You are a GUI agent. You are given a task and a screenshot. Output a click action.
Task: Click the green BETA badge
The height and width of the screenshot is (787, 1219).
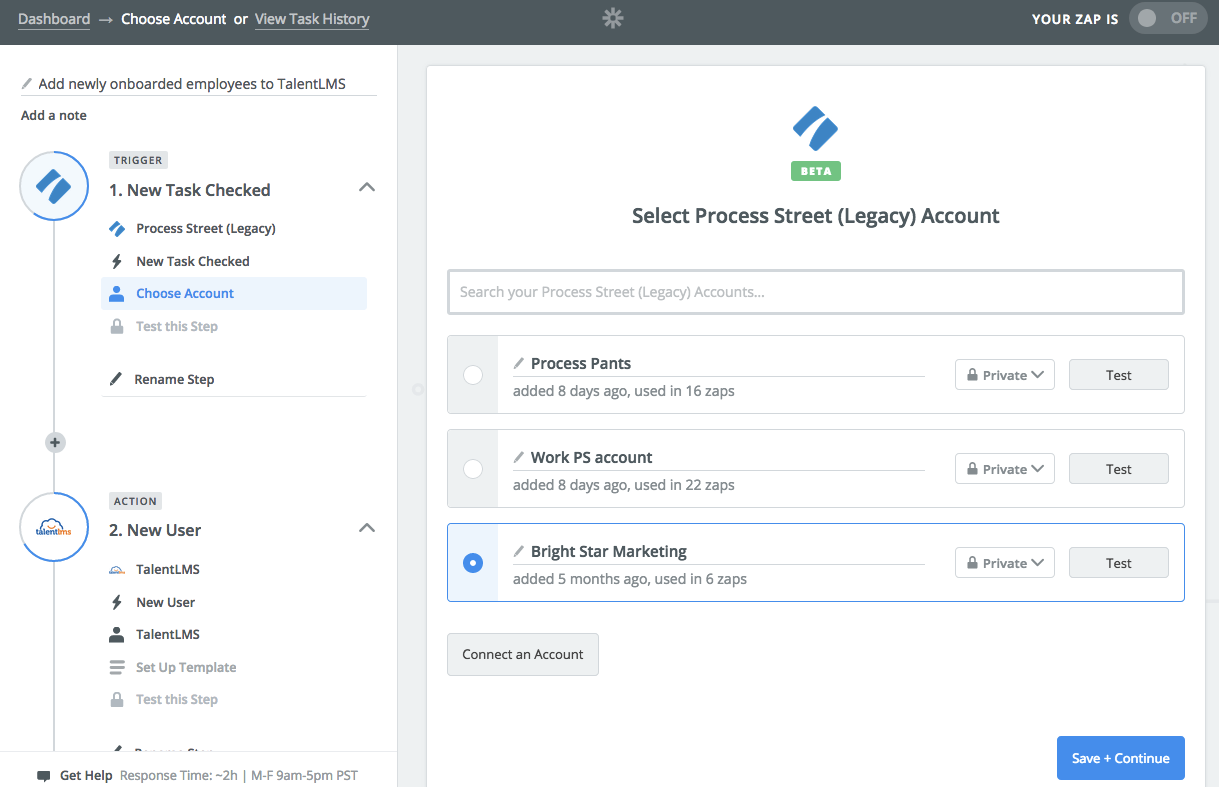coord(816,171)
